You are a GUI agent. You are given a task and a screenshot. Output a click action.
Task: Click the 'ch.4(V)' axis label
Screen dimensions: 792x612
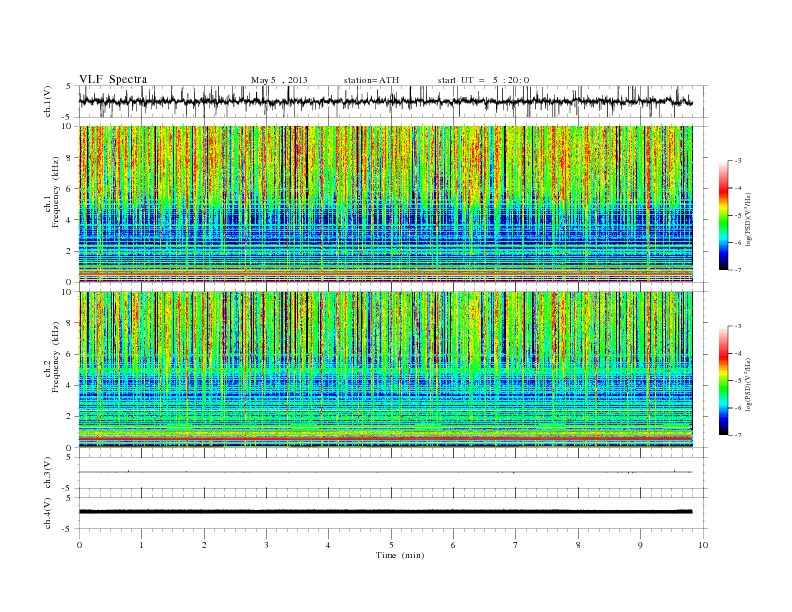point(48,513)
